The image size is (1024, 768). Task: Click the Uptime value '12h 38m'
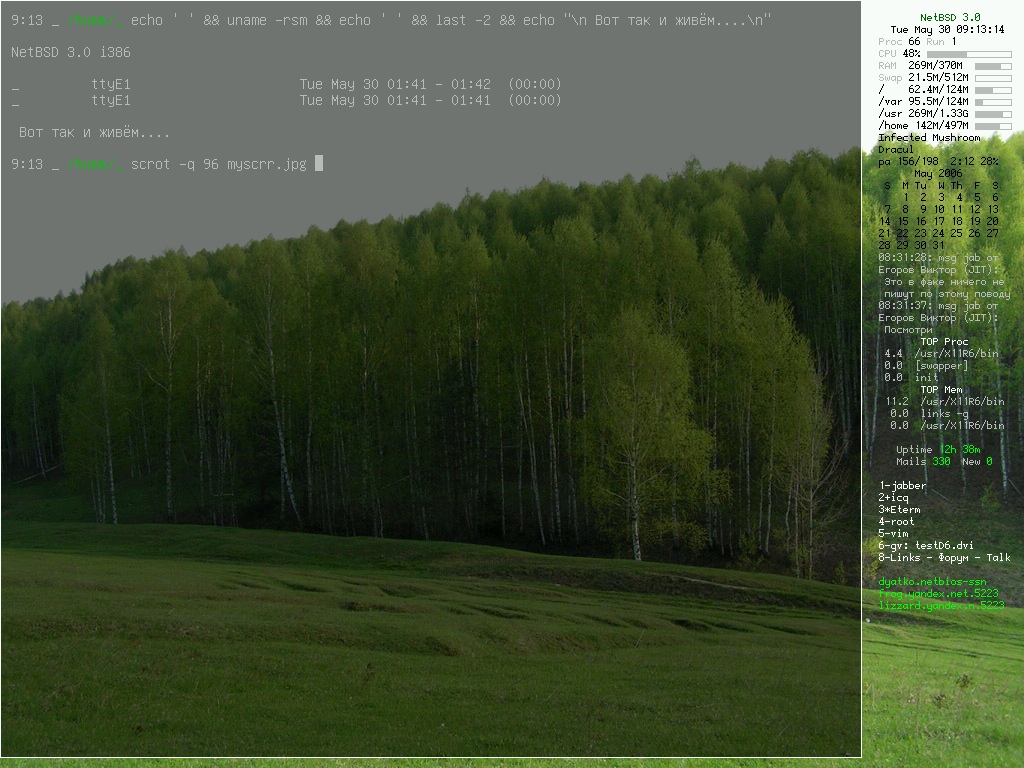tap(960, 449)
